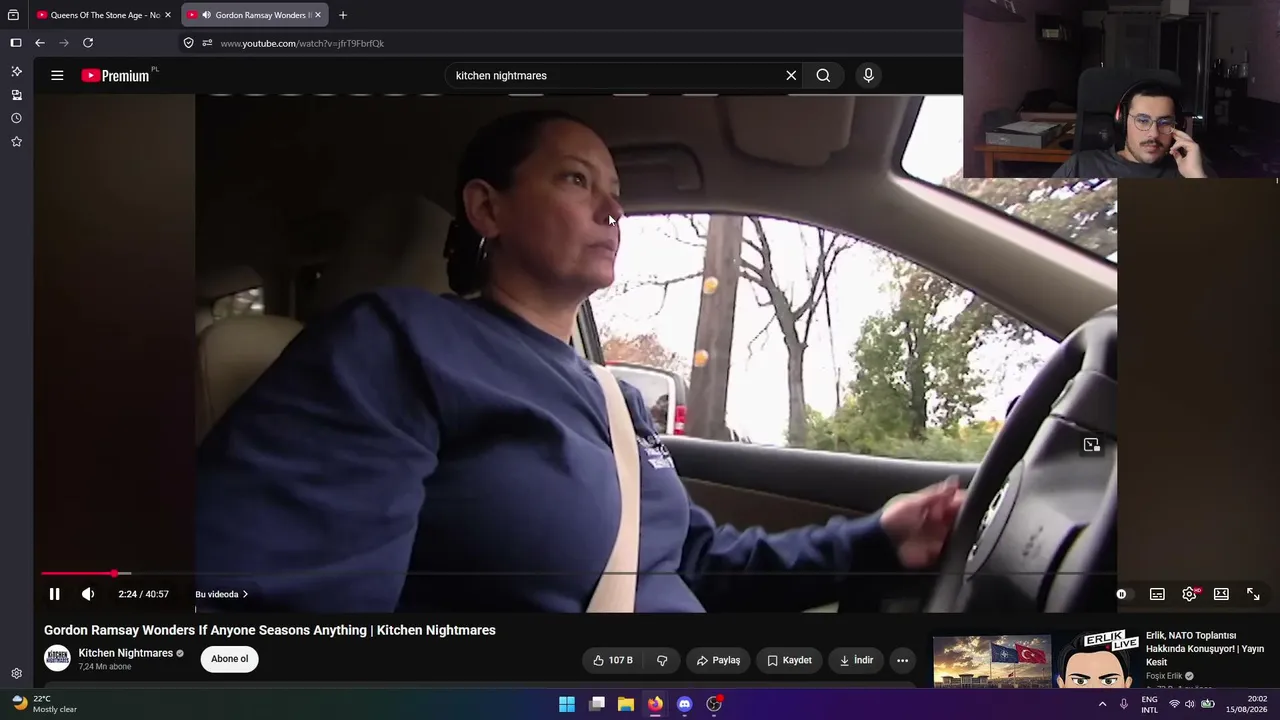Screen dimensions: 1280x720
Task: Open the NATO flags recommended video thumbnail
Action: 1035,661
